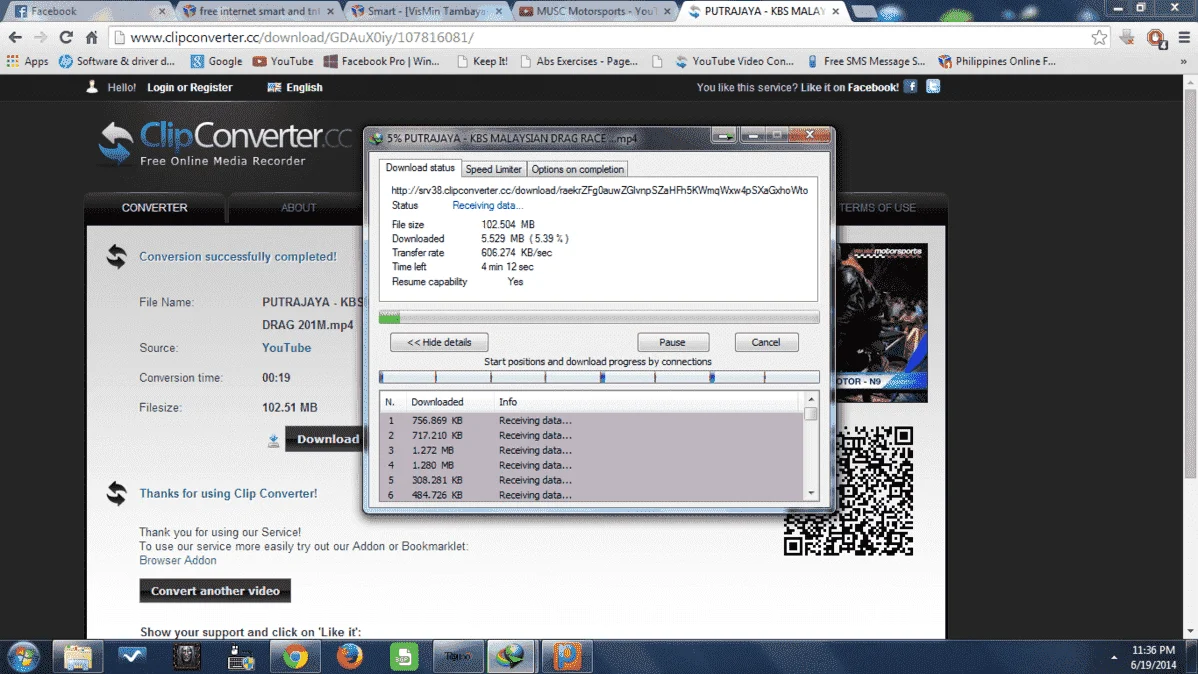Open Firefox in the taskbar

coord(349,656)
